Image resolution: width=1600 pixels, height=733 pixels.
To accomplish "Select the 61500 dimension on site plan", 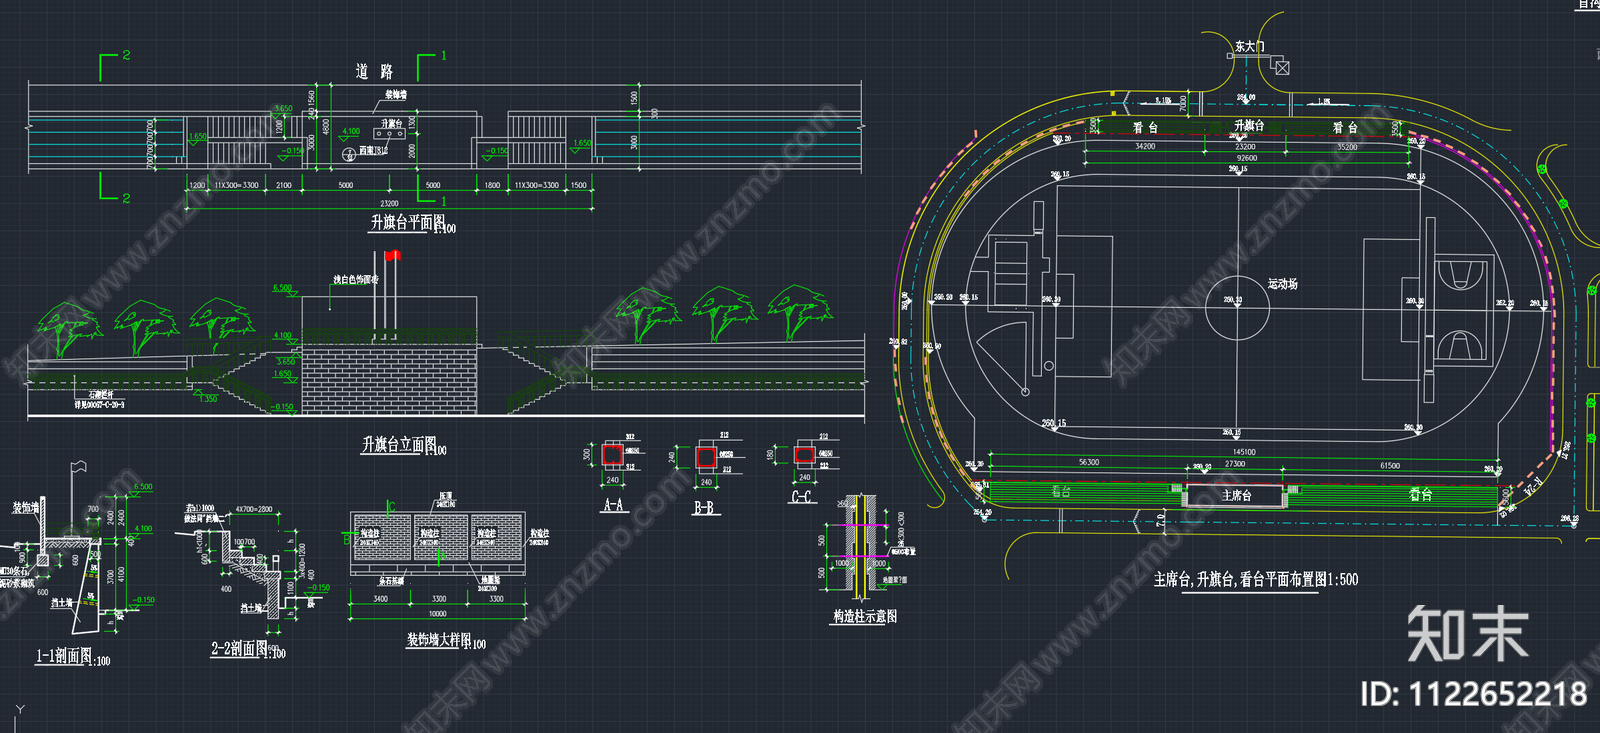I will 1390,465.
